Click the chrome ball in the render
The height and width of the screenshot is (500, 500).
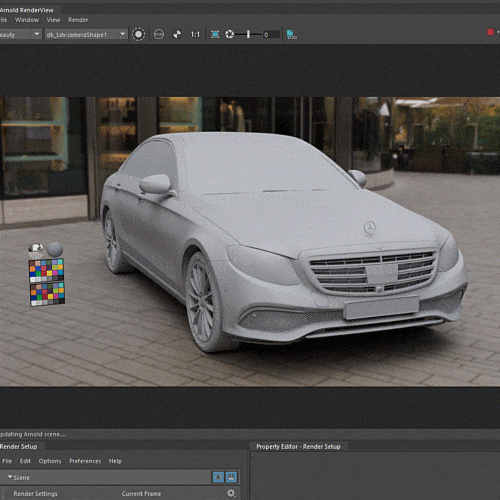coord(36,249)
